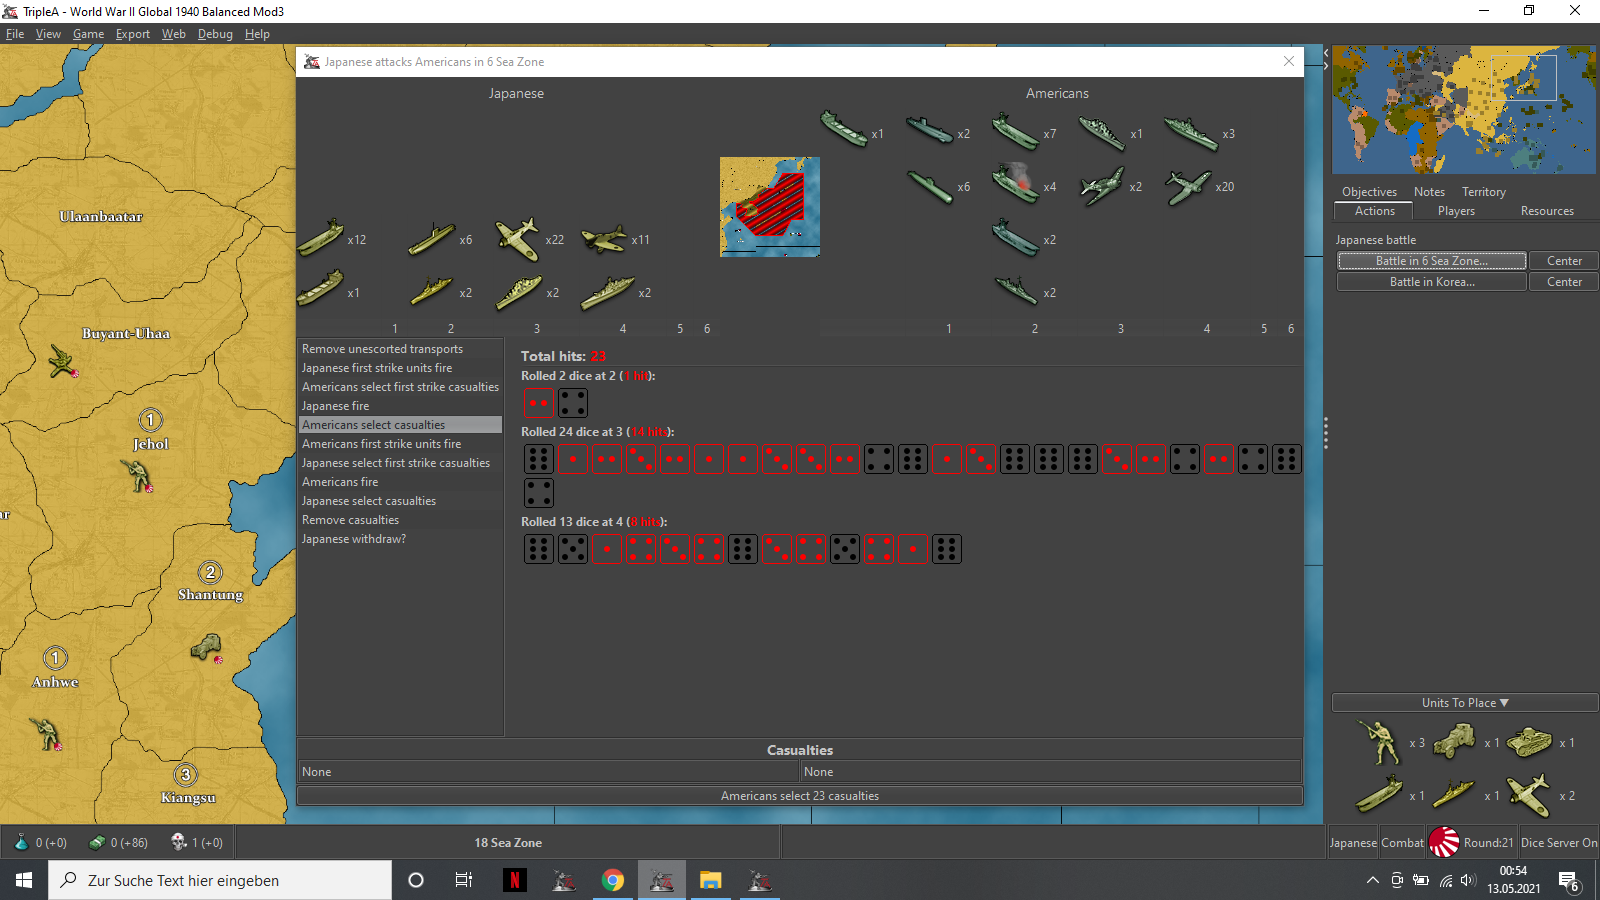
Task: Click the Round:21 status label
Action: (x=1488, y=843)
